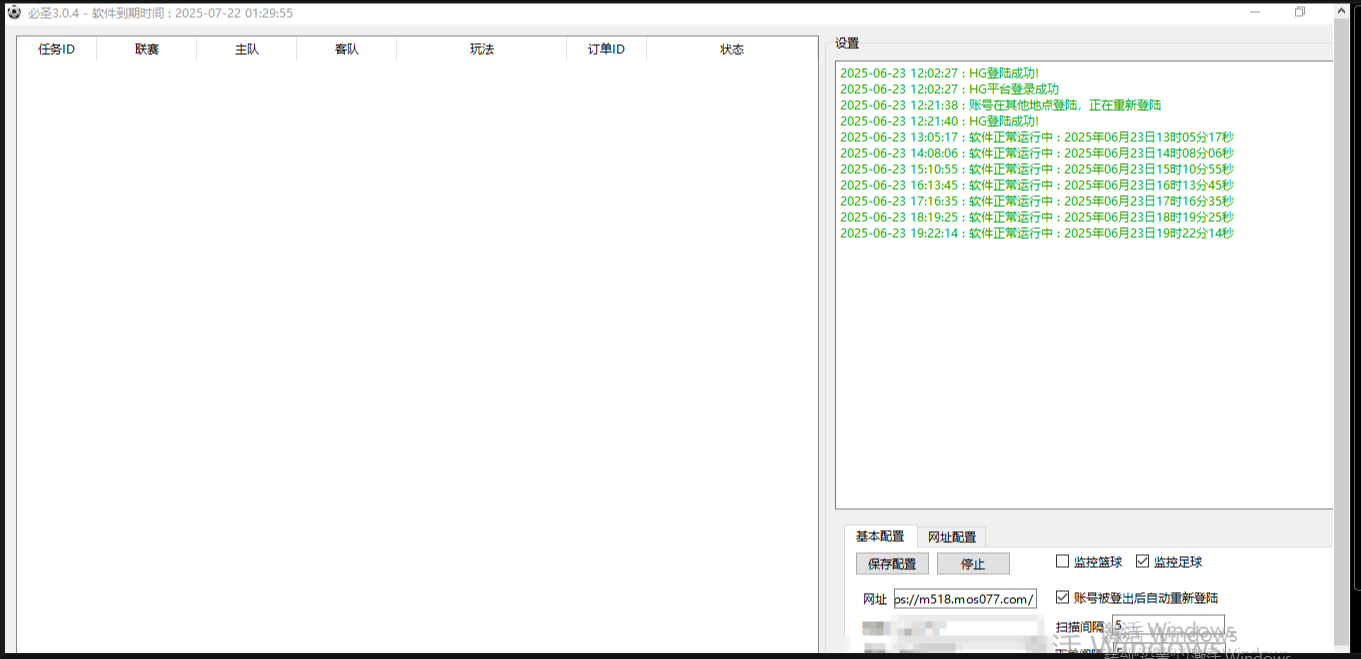Focus the 网址 URL input field
Viewport: 1361px width, 659px height.
pyautogui.click(x=965, y=599)
